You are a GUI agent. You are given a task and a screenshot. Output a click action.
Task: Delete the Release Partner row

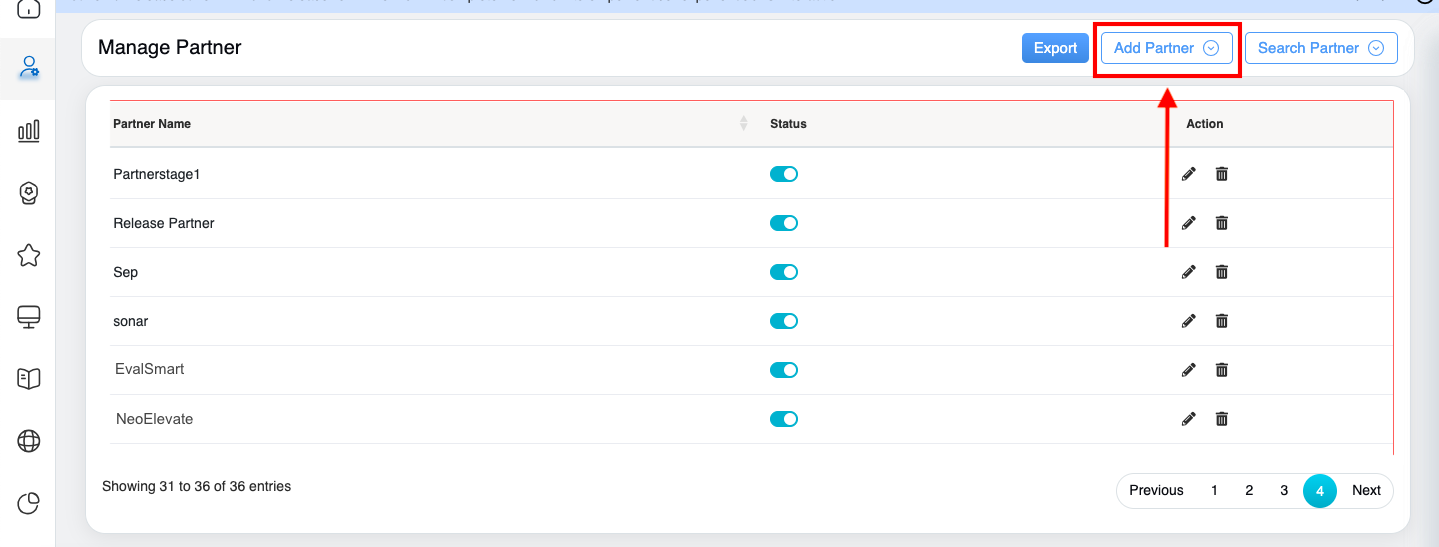pos(1221,223)
